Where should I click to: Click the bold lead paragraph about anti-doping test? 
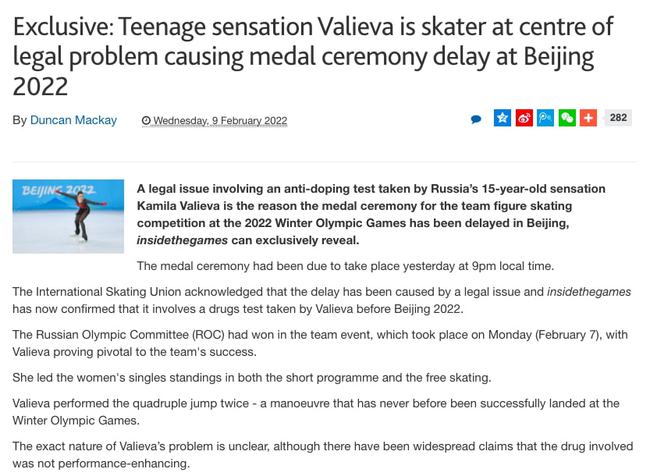(371, 214)
